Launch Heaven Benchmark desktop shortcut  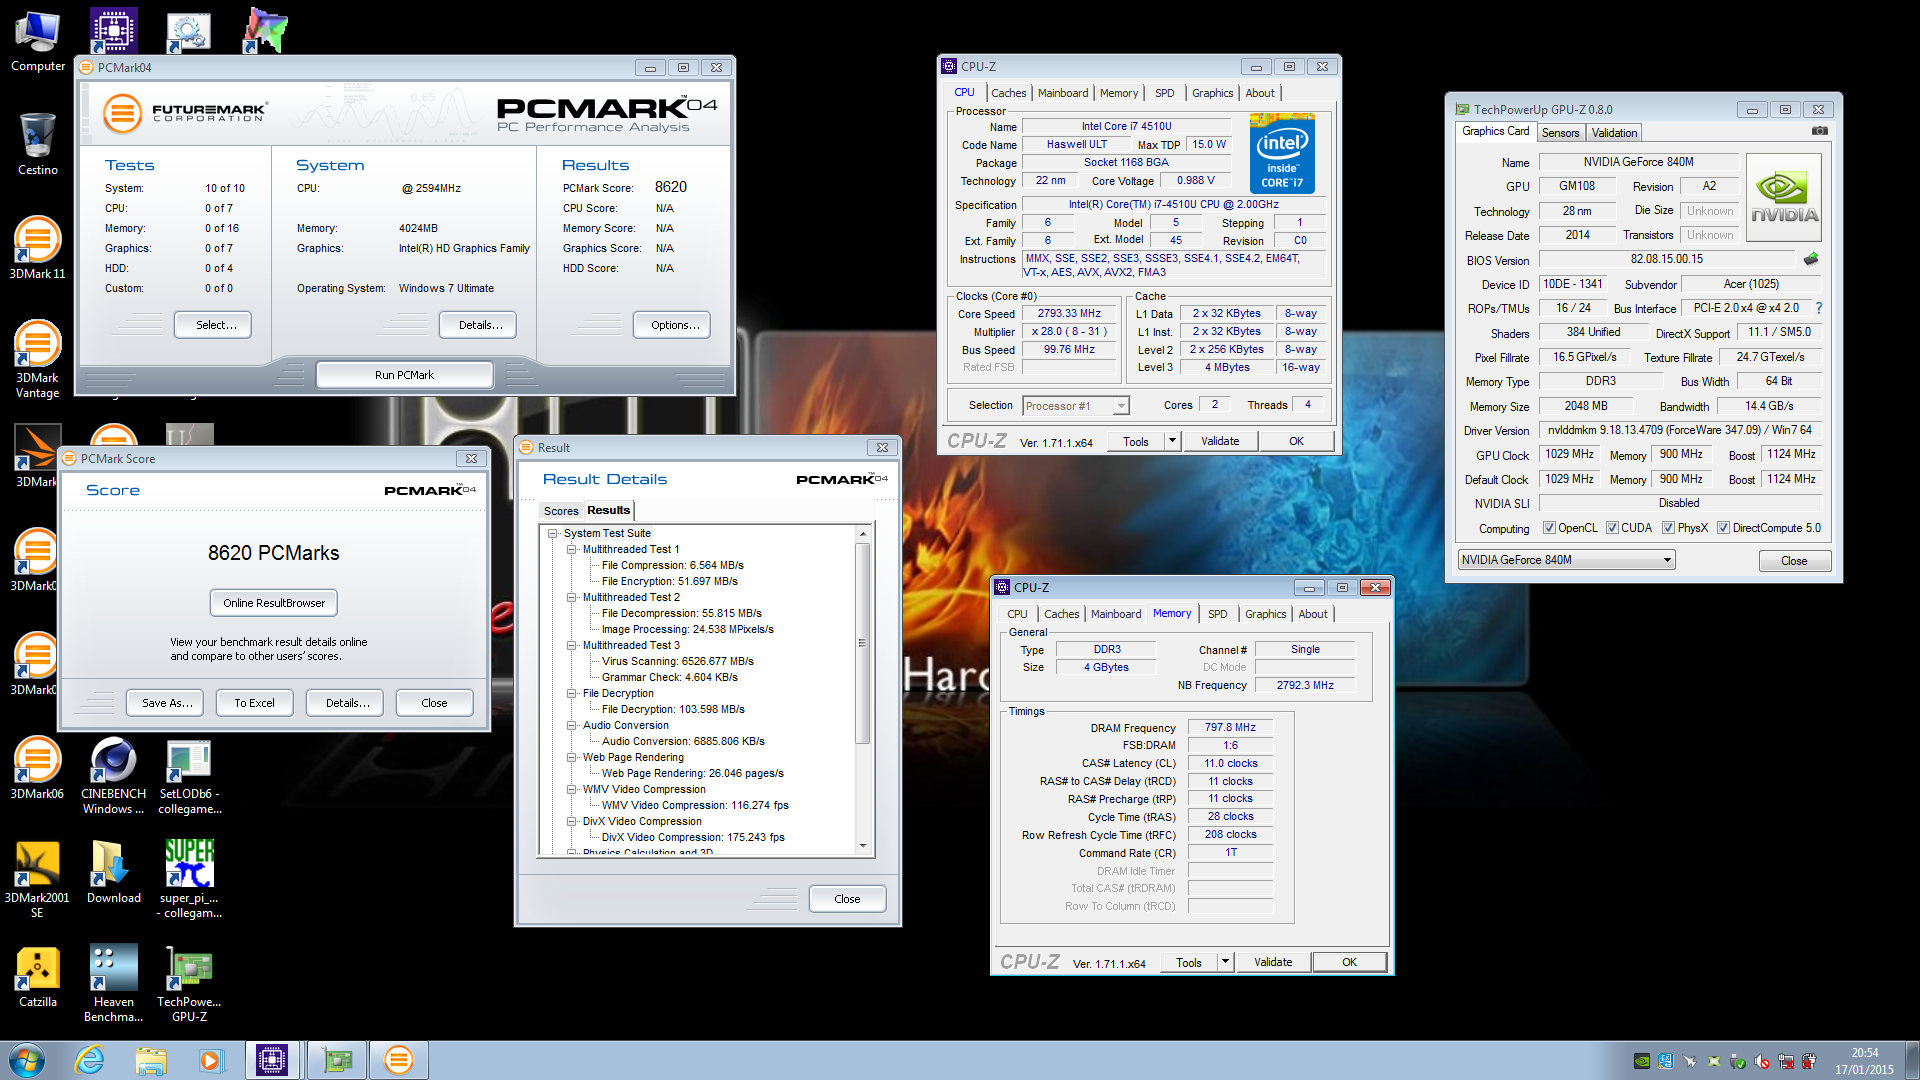tap(113, 982)
